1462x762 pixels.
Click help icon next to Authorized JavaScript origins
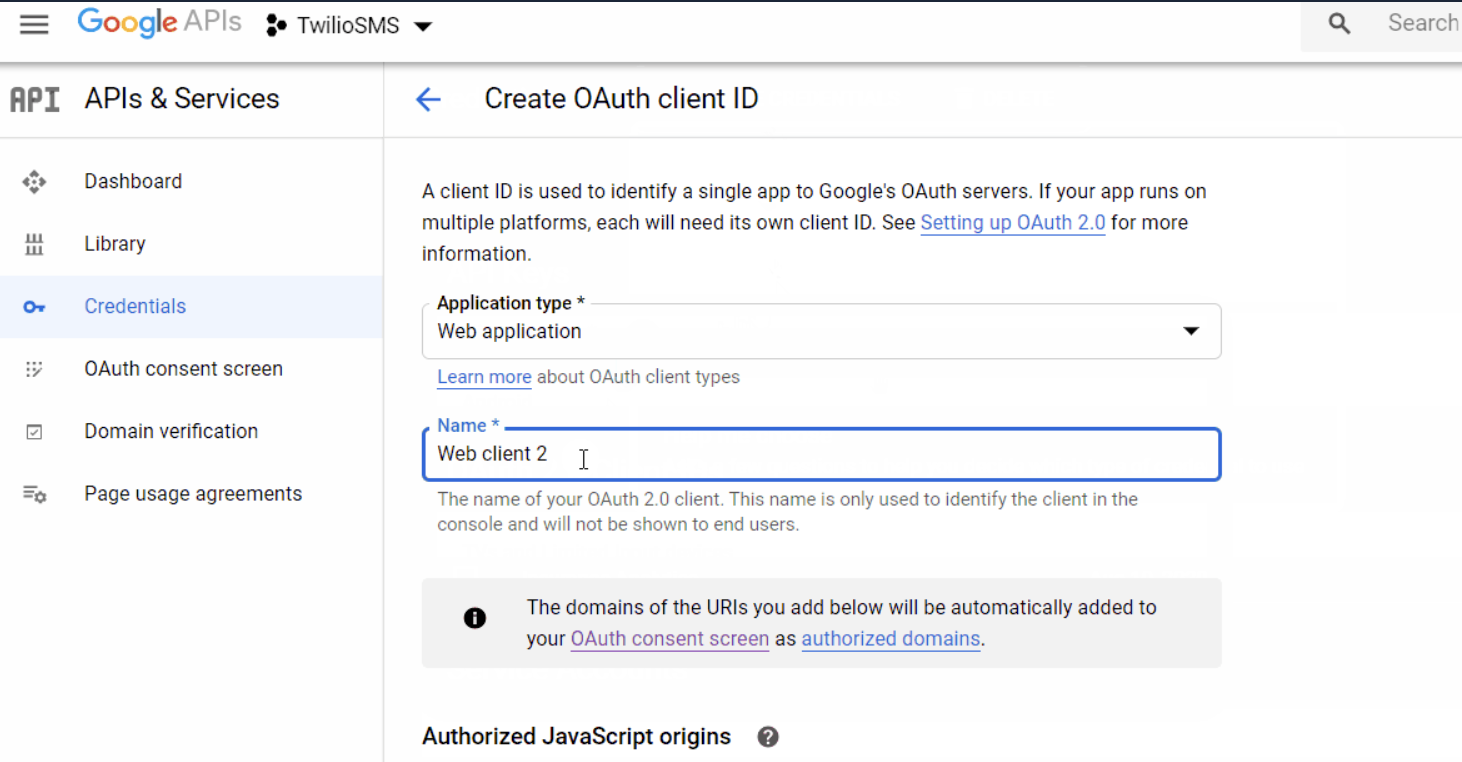(767, 737)
